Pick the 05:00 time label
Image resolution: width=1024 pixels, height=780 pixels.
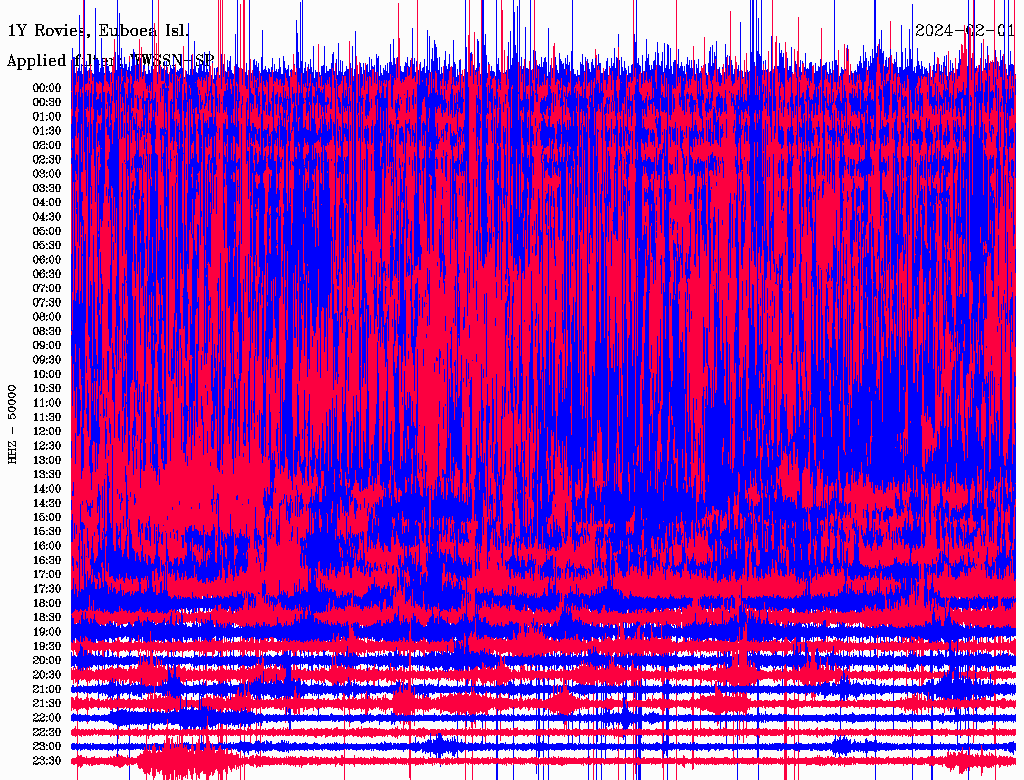click(x=47, y=231)
